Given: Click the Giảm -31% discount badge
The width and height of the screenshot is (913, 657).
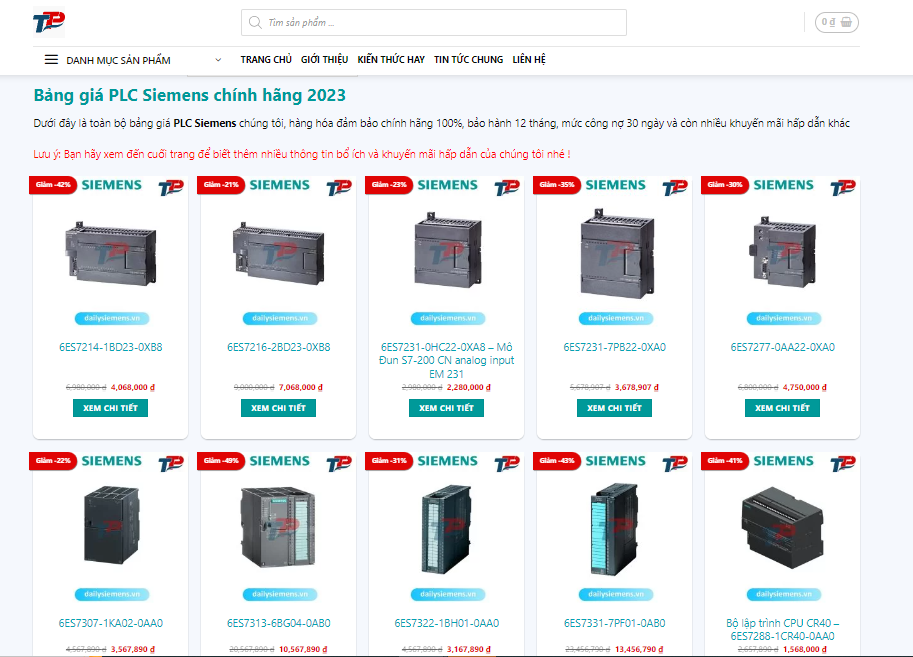Looking at the screenshot, I should point(389,461).
